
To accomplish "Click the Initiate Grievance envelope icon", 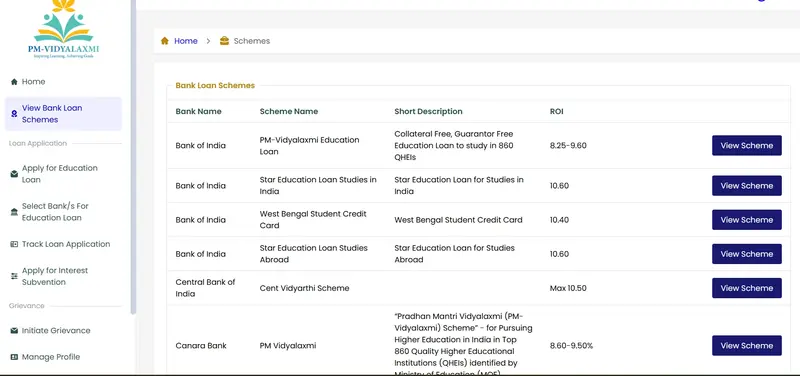I will [x=14, y=331].
